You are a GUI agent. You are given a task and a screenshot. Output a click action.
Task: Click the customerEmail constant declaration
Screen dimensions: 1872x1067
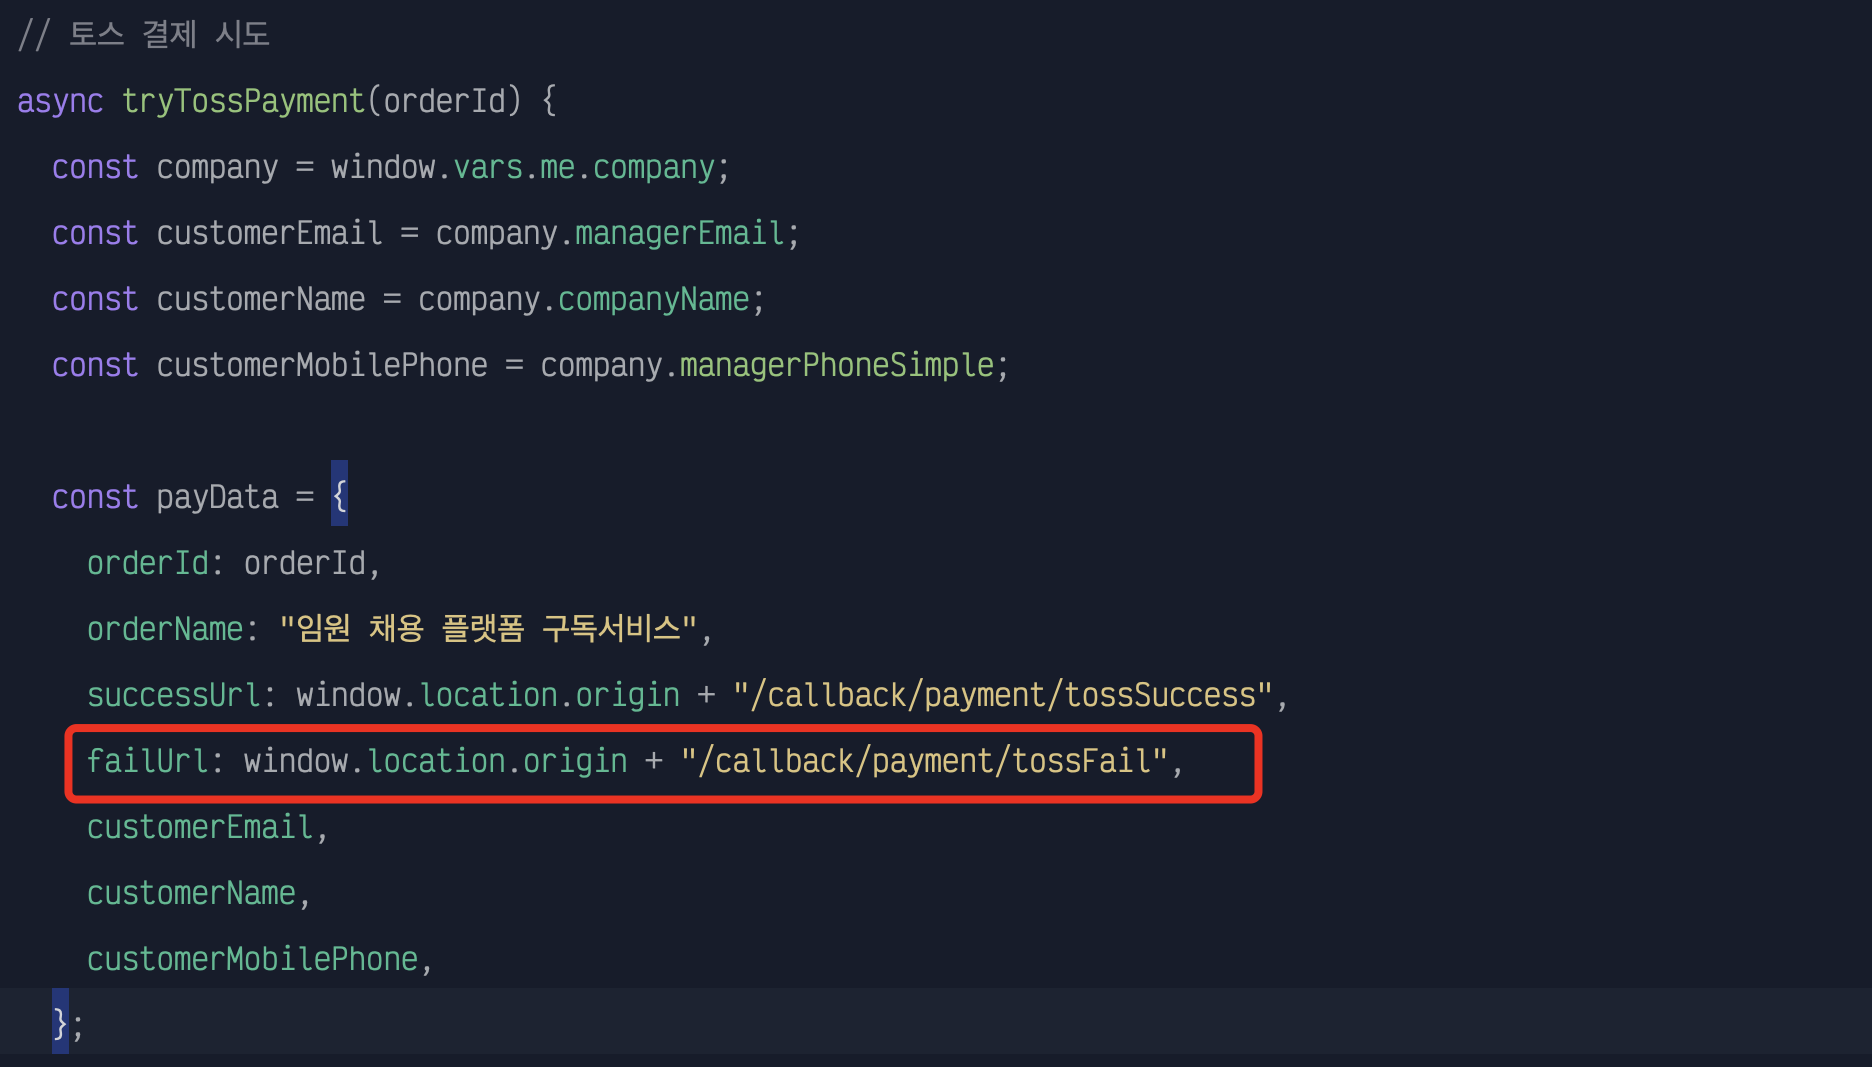(269, 233)
